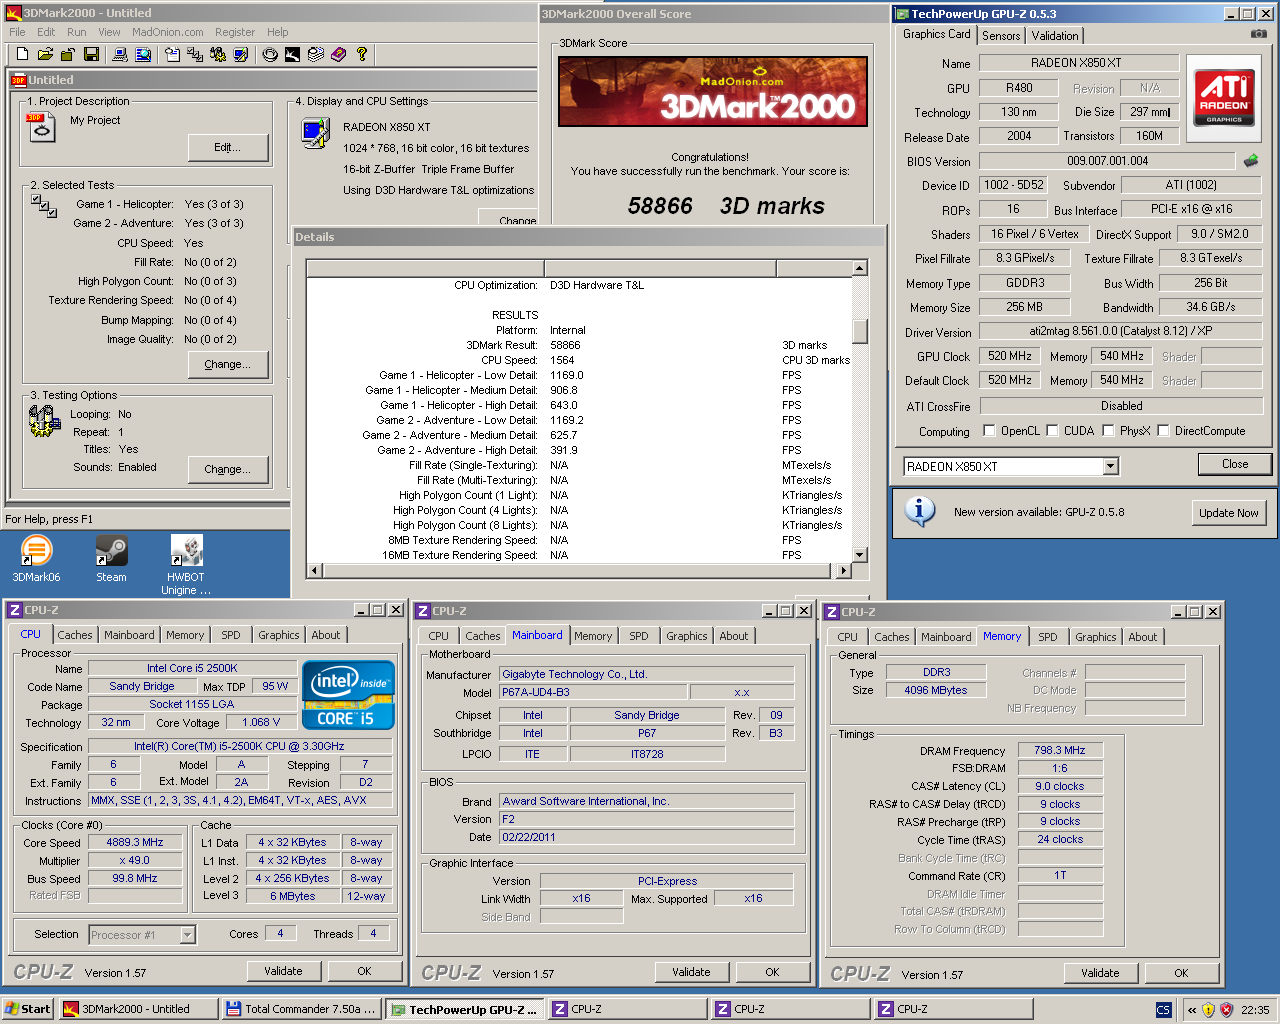The height and width of the screenshot is (1024, 1280).
Task: Open the Help menu in 3DMark2000
Action: click(x=278, y=32)
